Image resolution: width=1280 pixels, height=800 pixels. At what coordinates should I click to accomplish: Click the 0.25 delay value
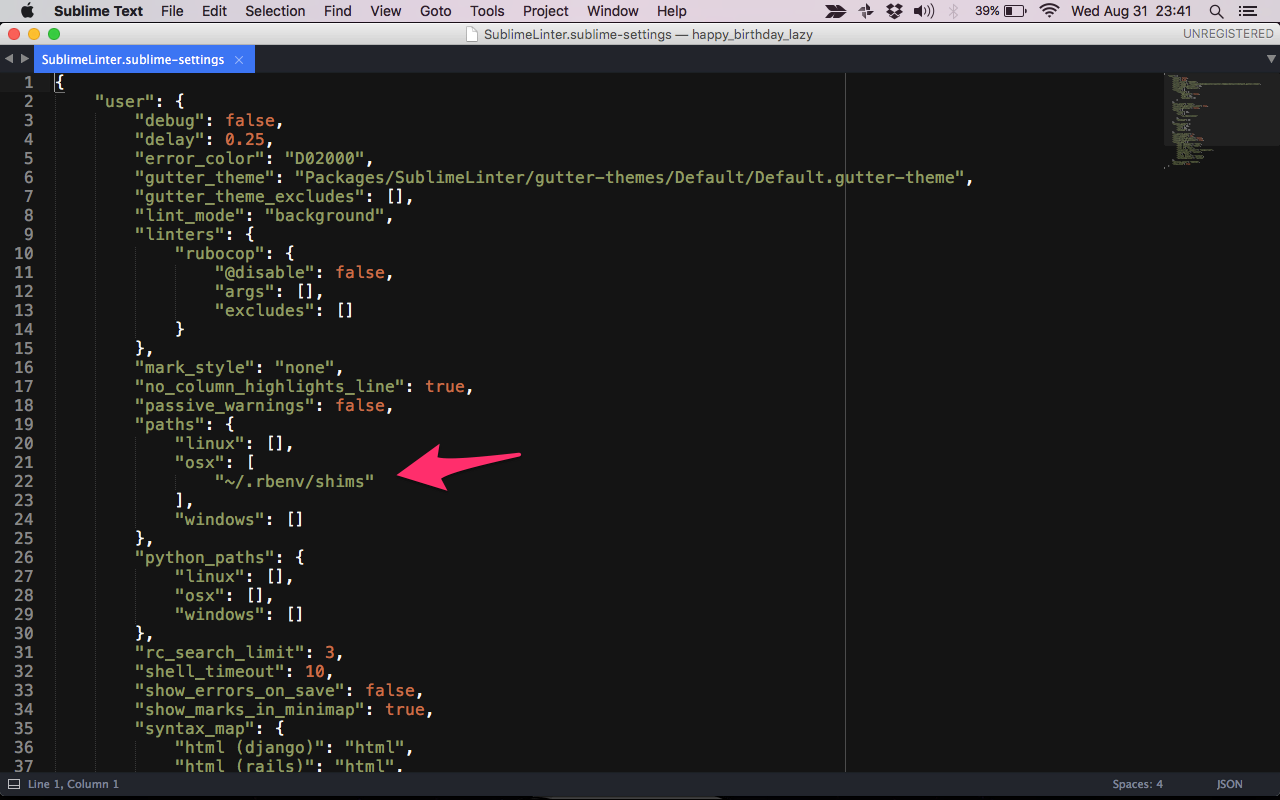point(245,139)
